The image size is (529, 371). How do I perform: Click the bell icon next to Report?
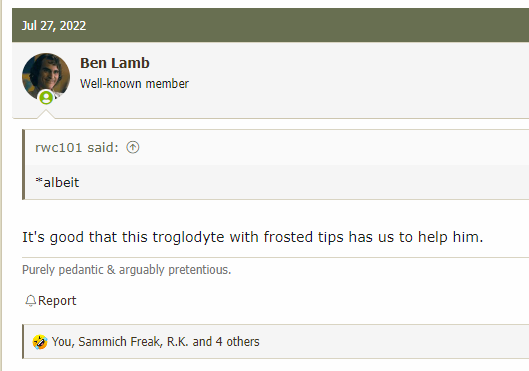point(30,301)
